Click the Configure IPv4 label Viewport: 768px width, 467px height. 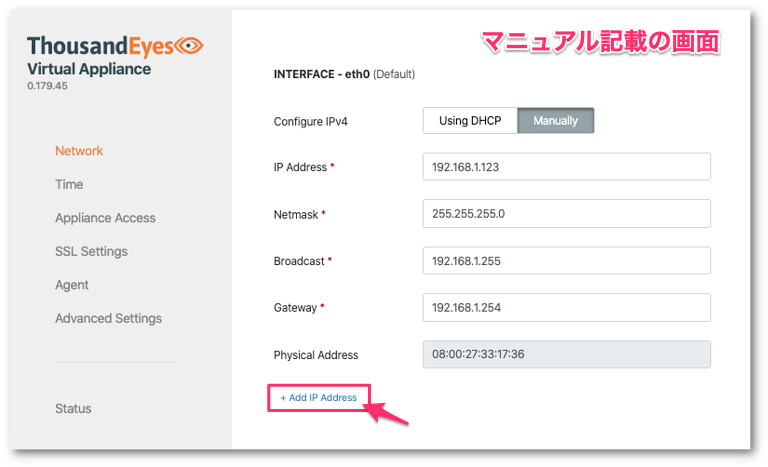pos(311,122)
